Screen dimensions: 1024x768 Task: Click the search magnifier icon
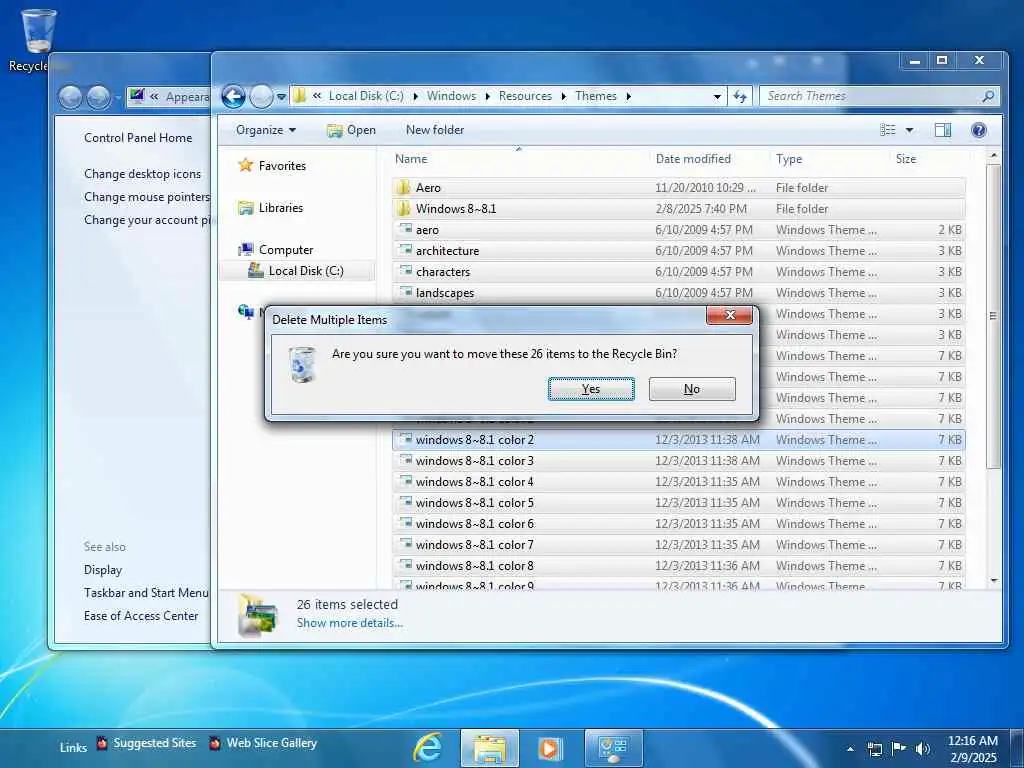pos(989,97)
